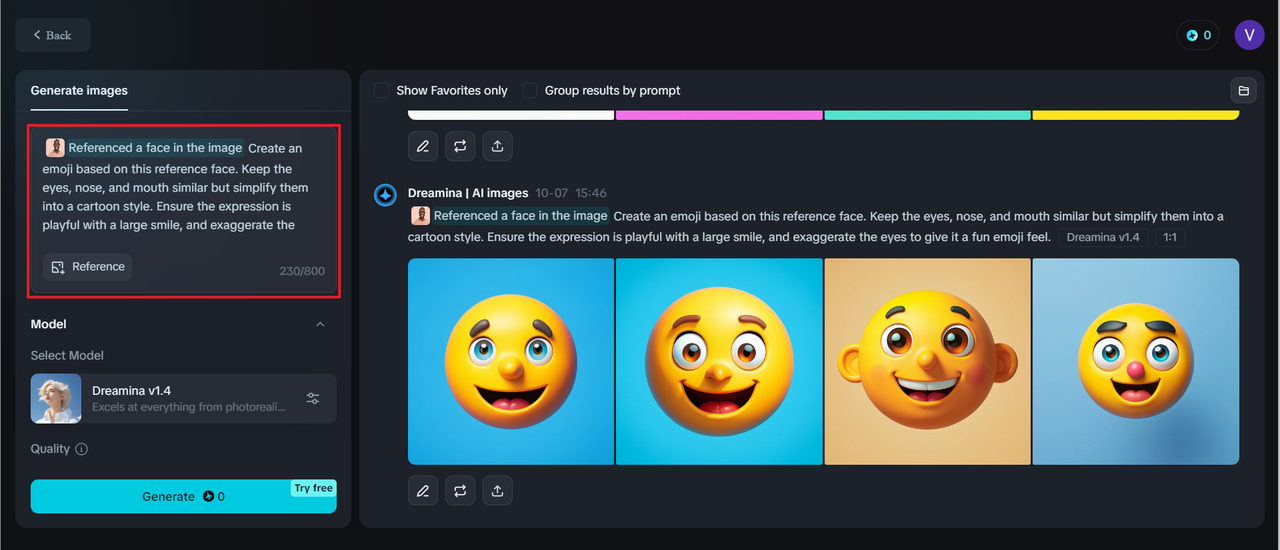
Task: Click the yellow image strip at top
Action: pyautogui.click(x=1136, y=115)
